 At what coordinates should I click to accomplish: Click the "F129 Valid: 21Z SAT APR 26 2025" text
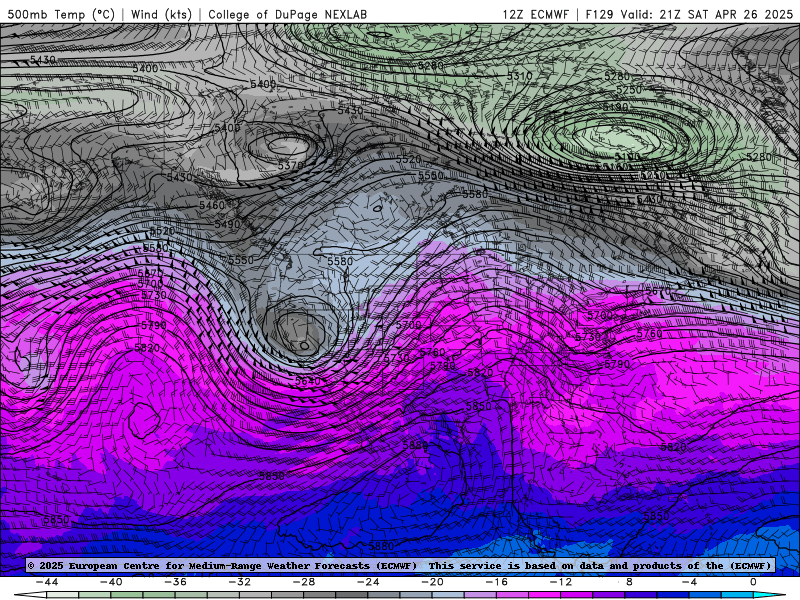click(689, 14)
